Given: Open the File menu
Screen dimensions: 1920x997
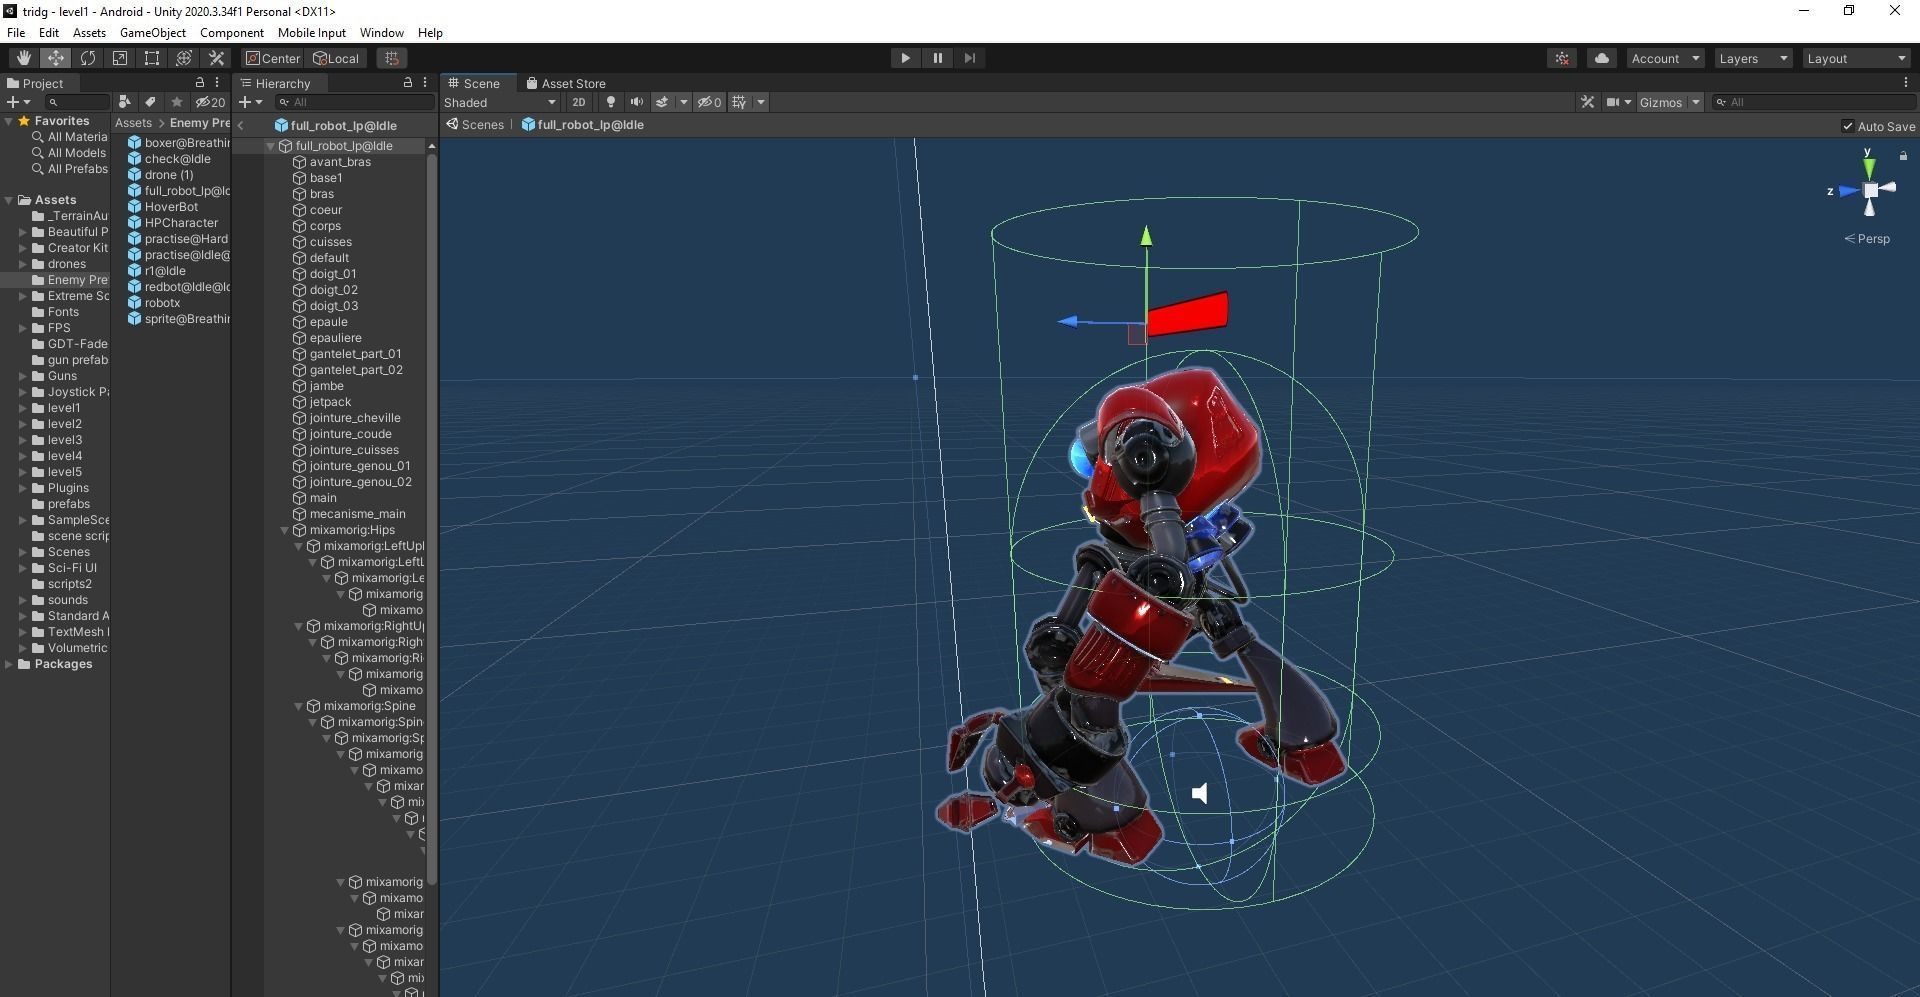Looking at the screenshot, I should [x=16, y=33].
